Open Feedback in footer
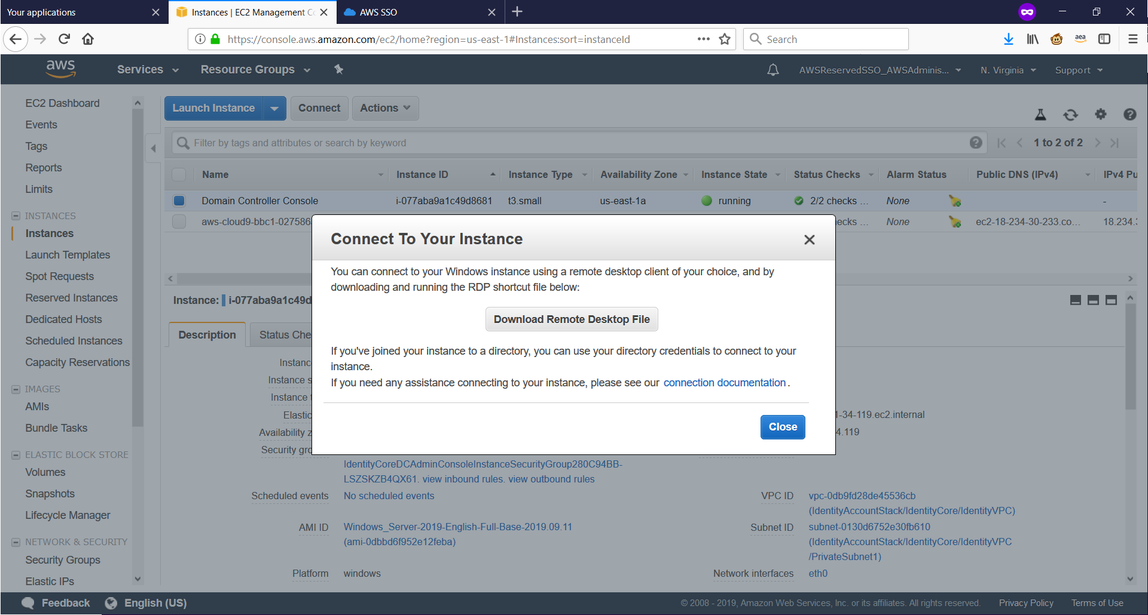 tap(56, 603)
